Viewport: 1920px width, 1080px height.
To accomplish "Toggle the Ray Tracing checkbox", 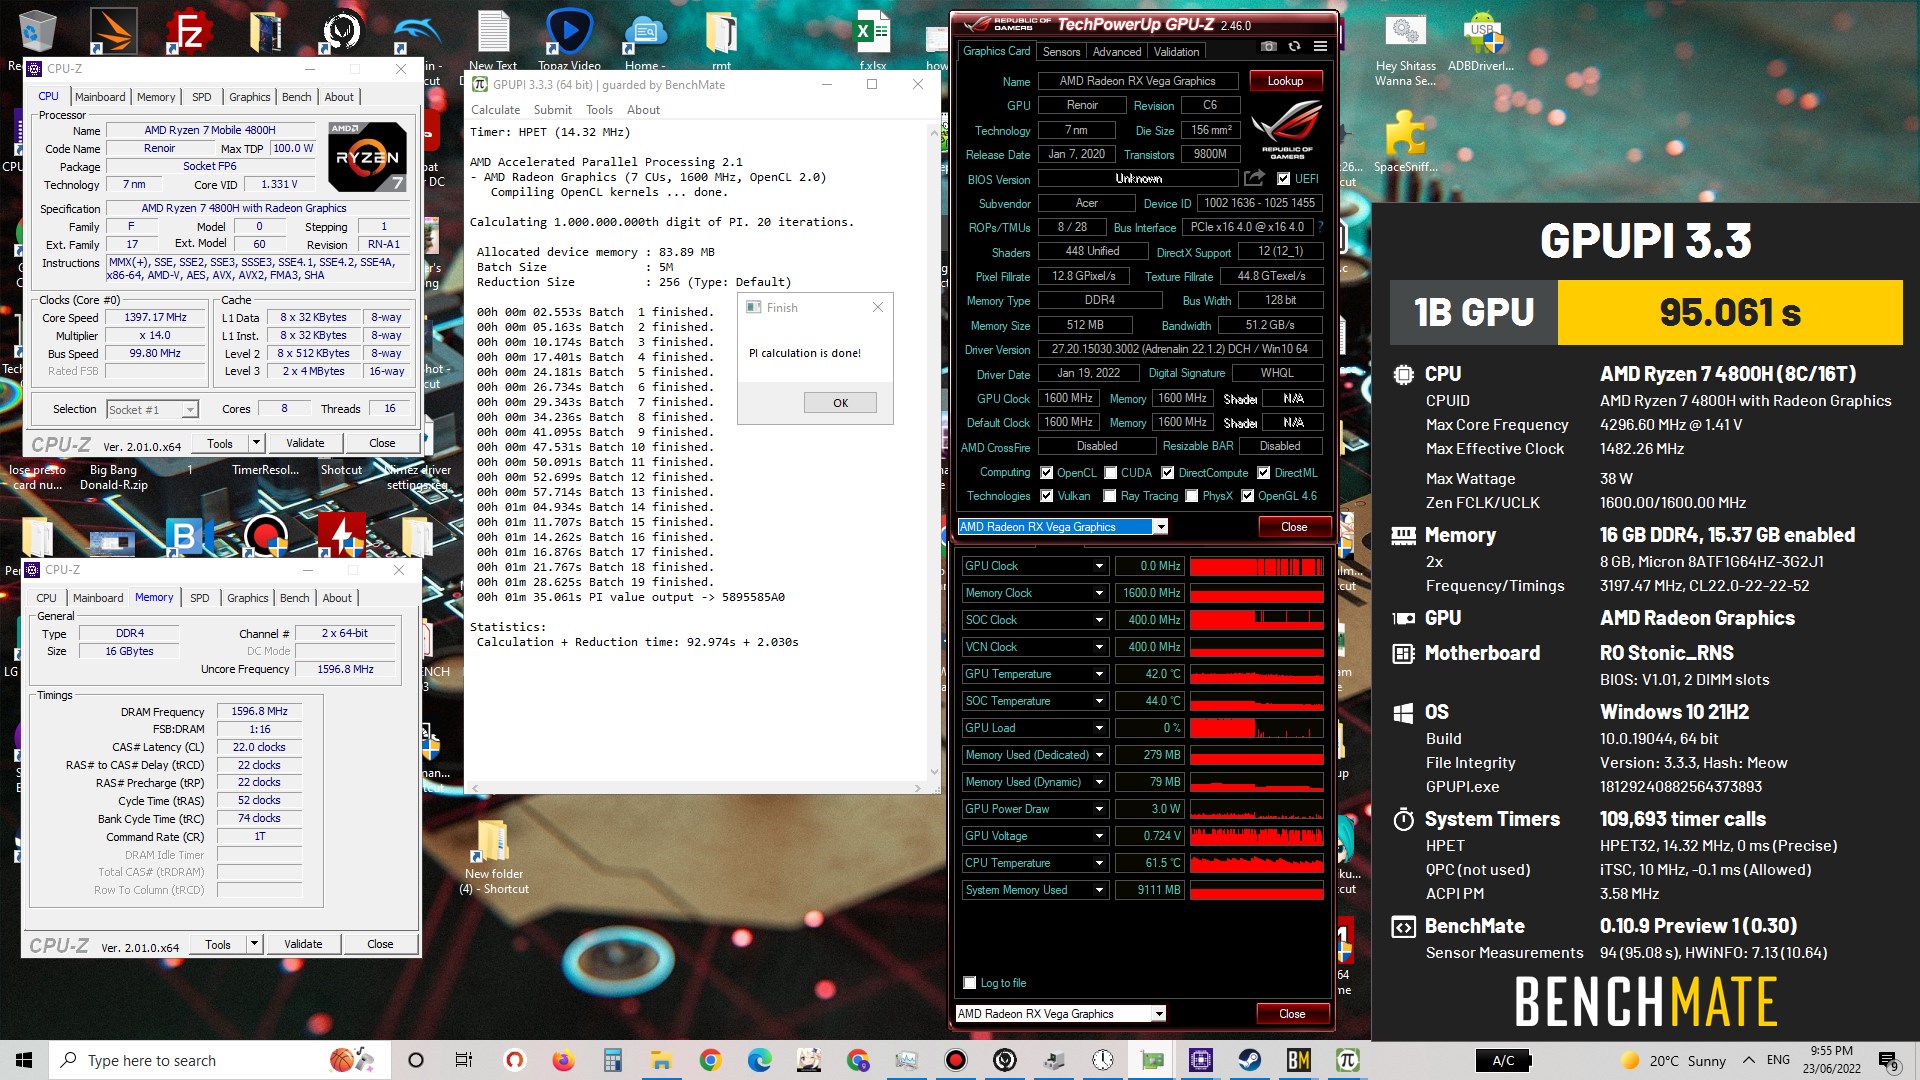I will click(1109, 496).
